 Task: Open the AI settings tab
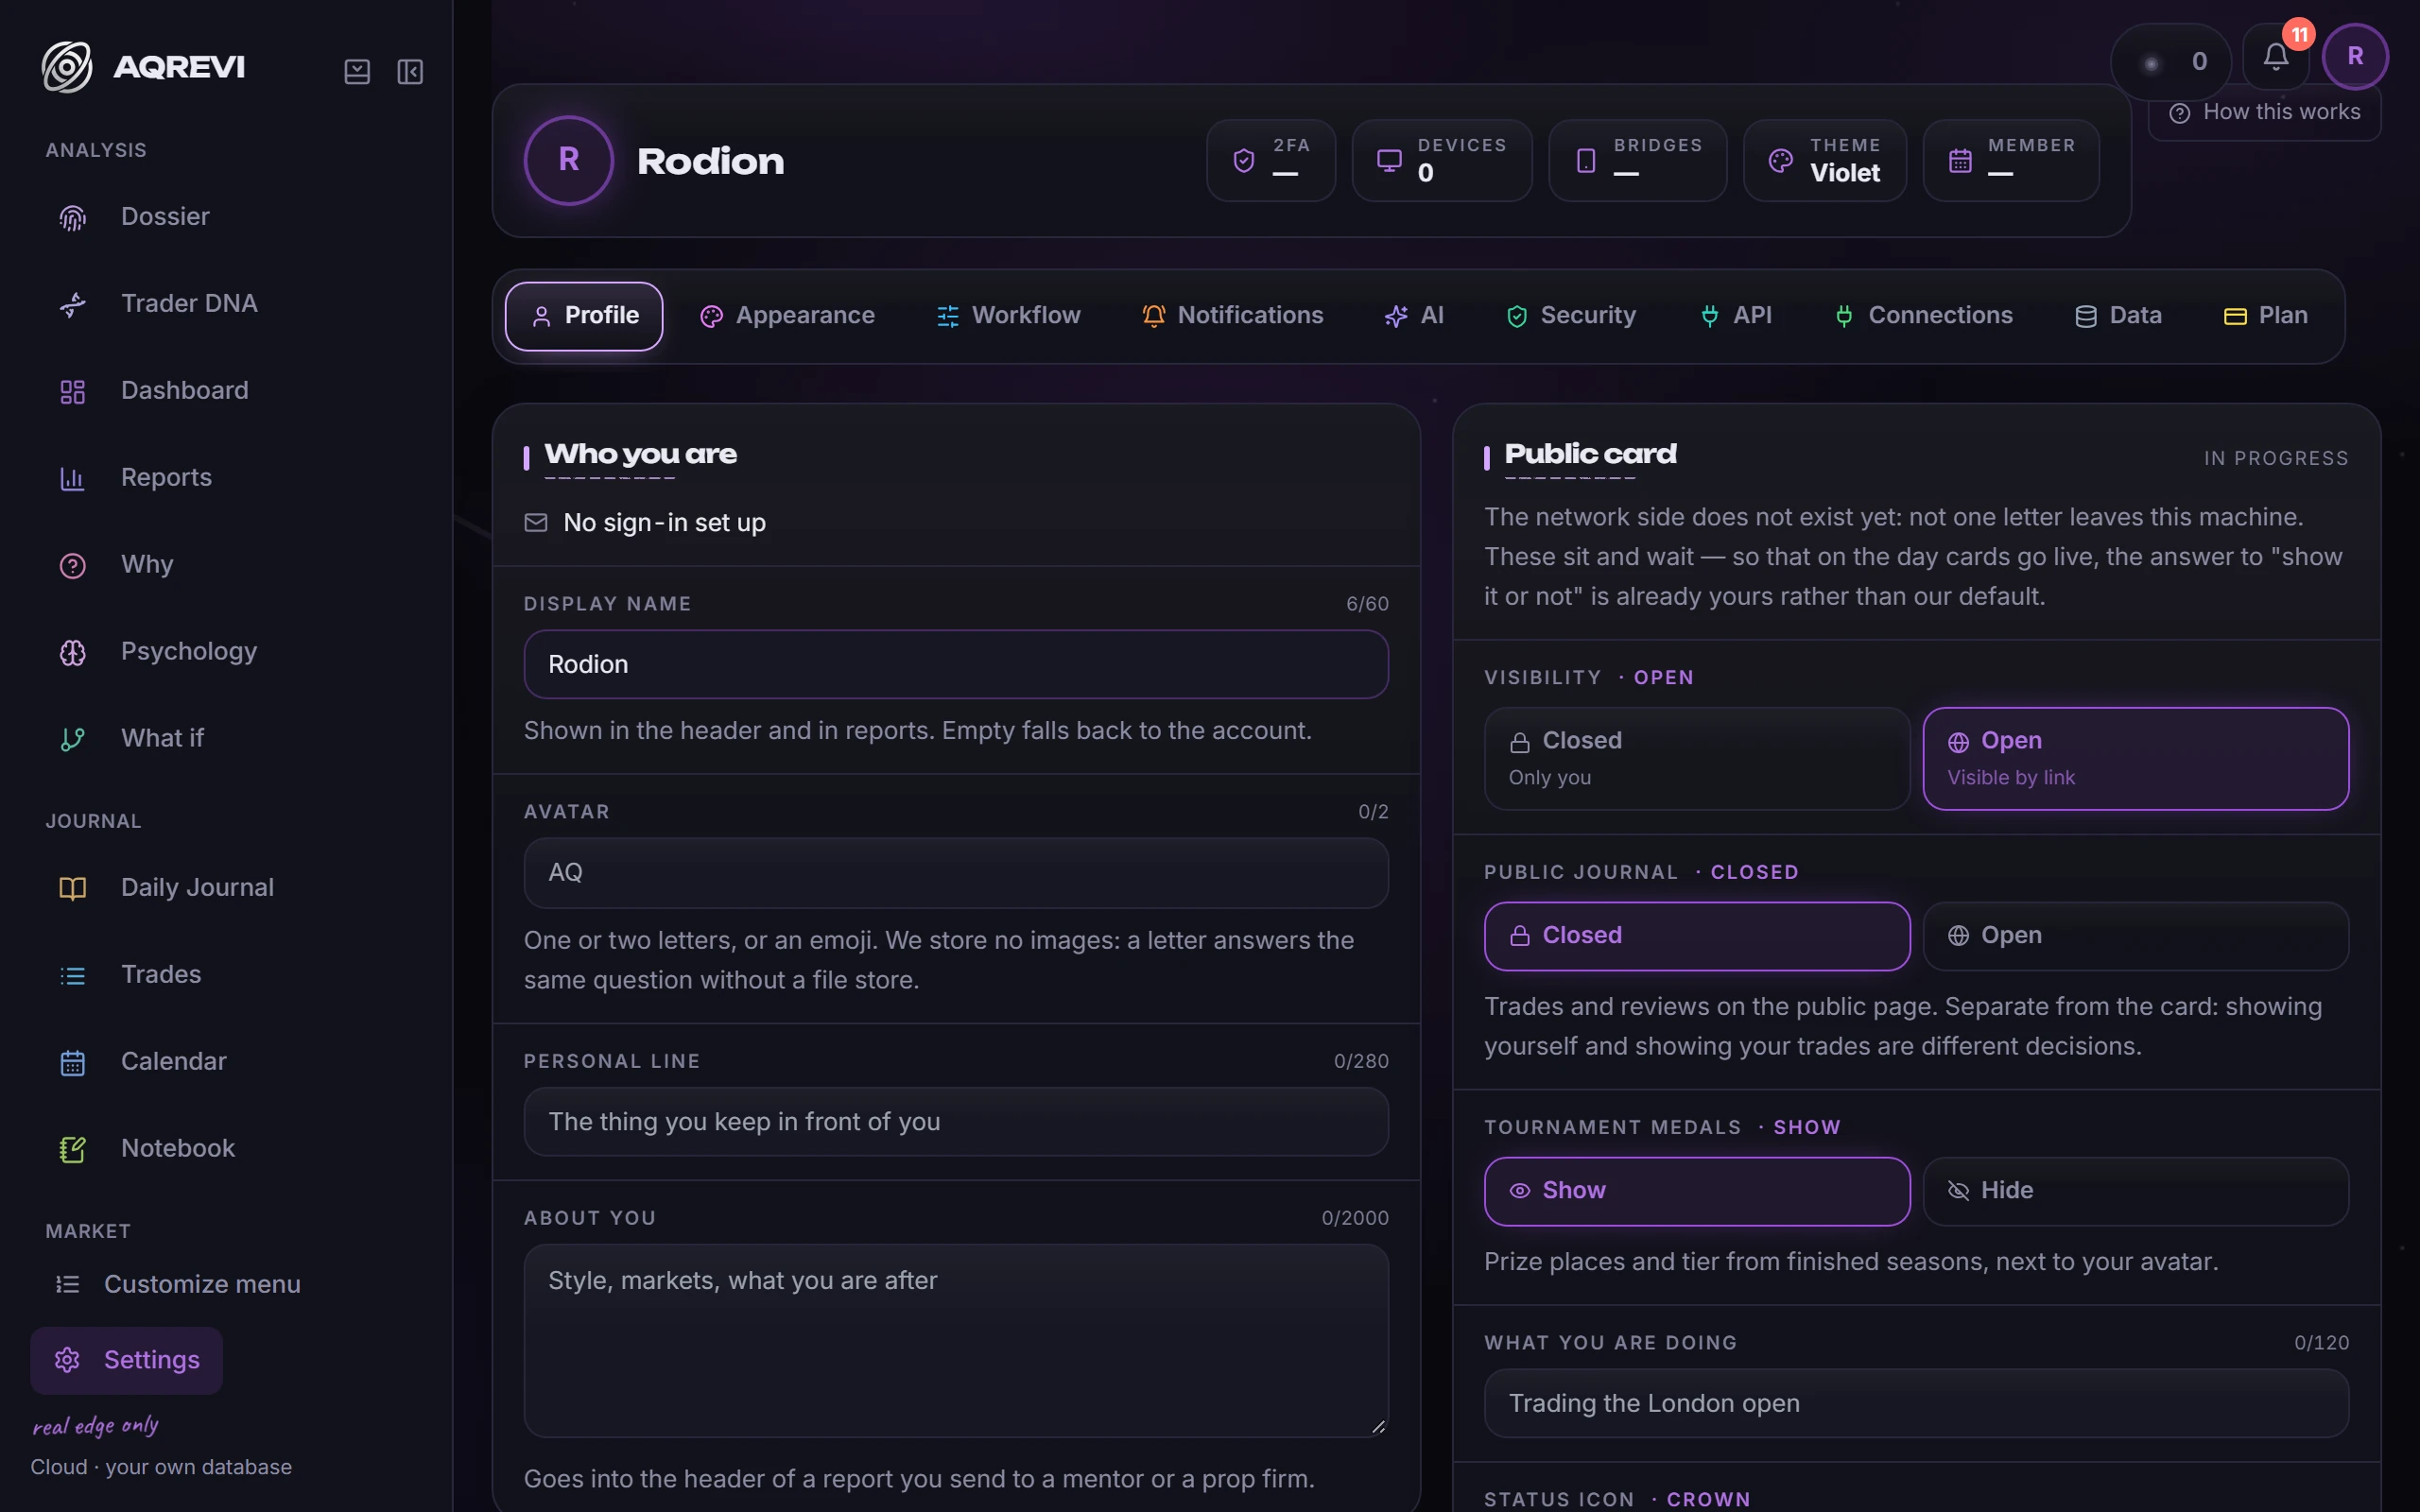(x=1414, y=316)
